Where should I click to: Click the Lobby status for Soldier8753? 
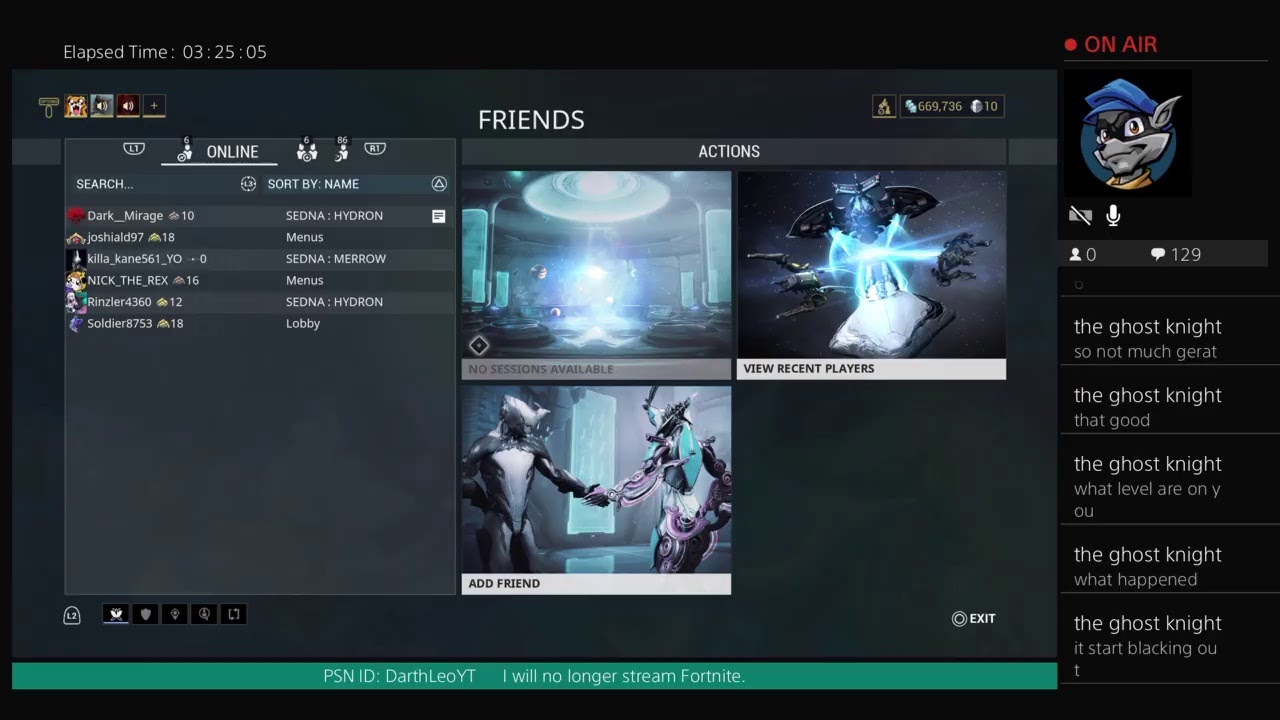[x=303, y=323]
